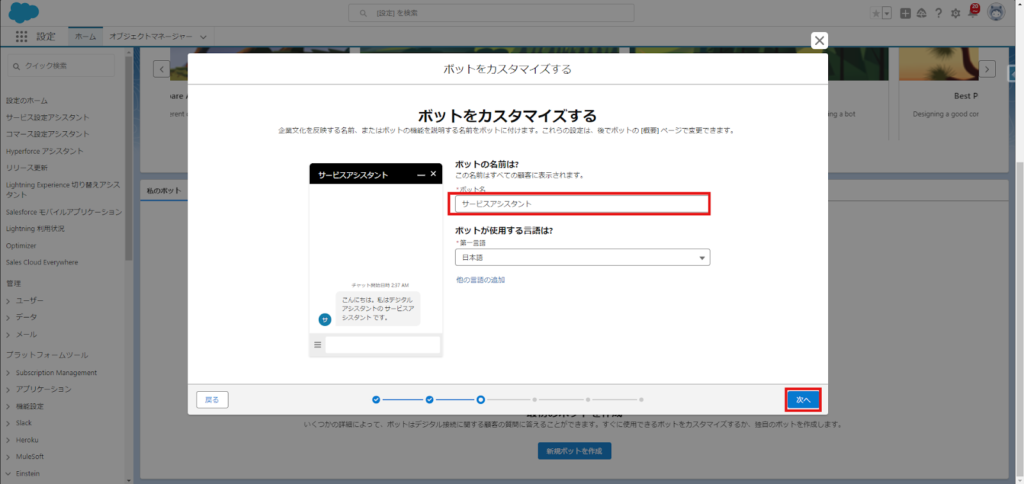Viewport: 1024px width, 484px height.
Task: Click the user avatar profile icon
Action: coord(996,12)
